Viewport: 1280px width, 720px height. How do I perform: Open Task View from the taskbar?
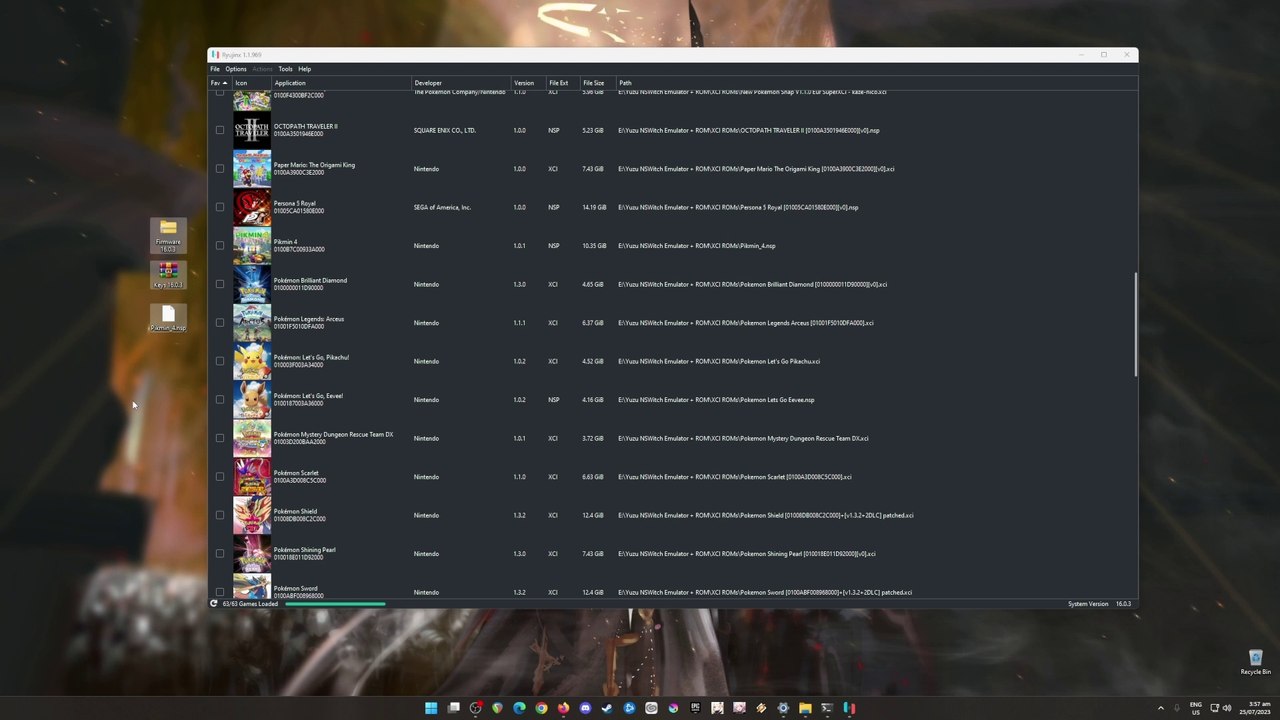tap(453, 708)
